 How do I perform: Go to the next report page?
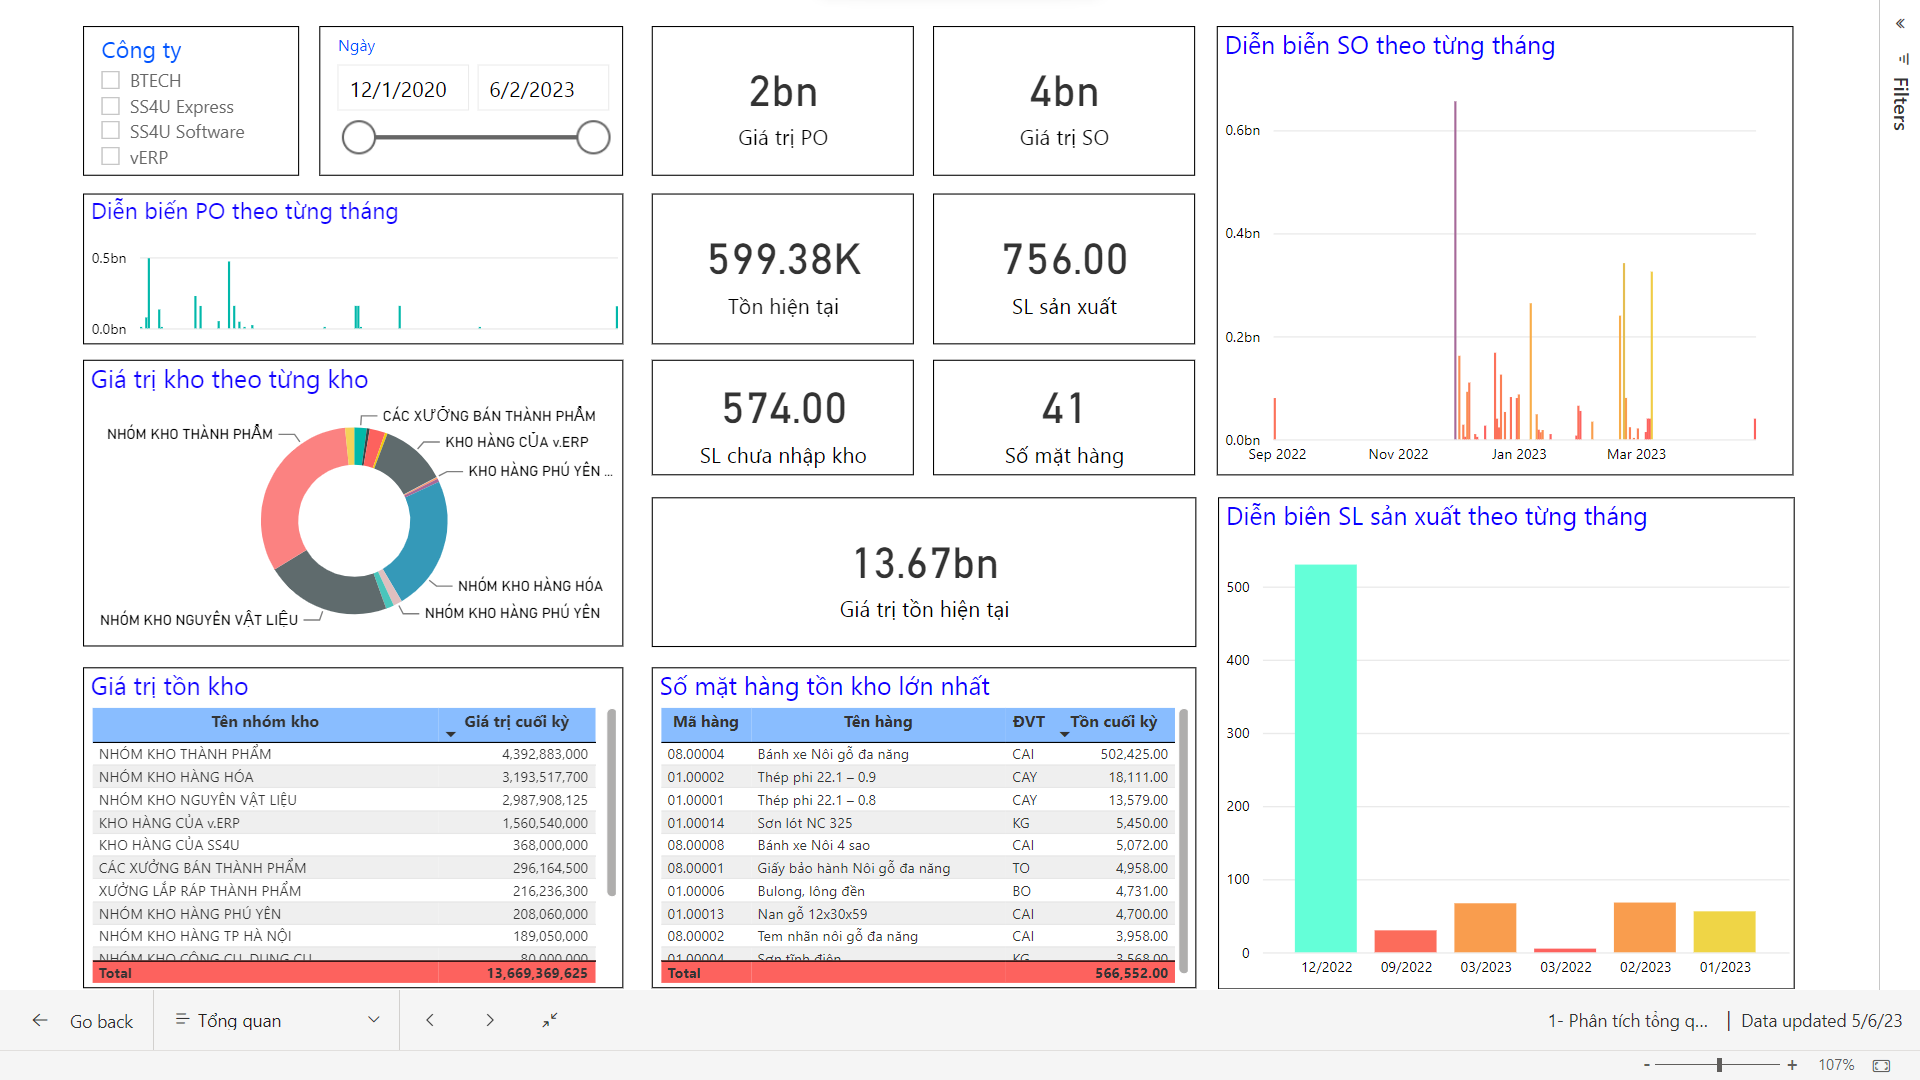[490, 1020]
